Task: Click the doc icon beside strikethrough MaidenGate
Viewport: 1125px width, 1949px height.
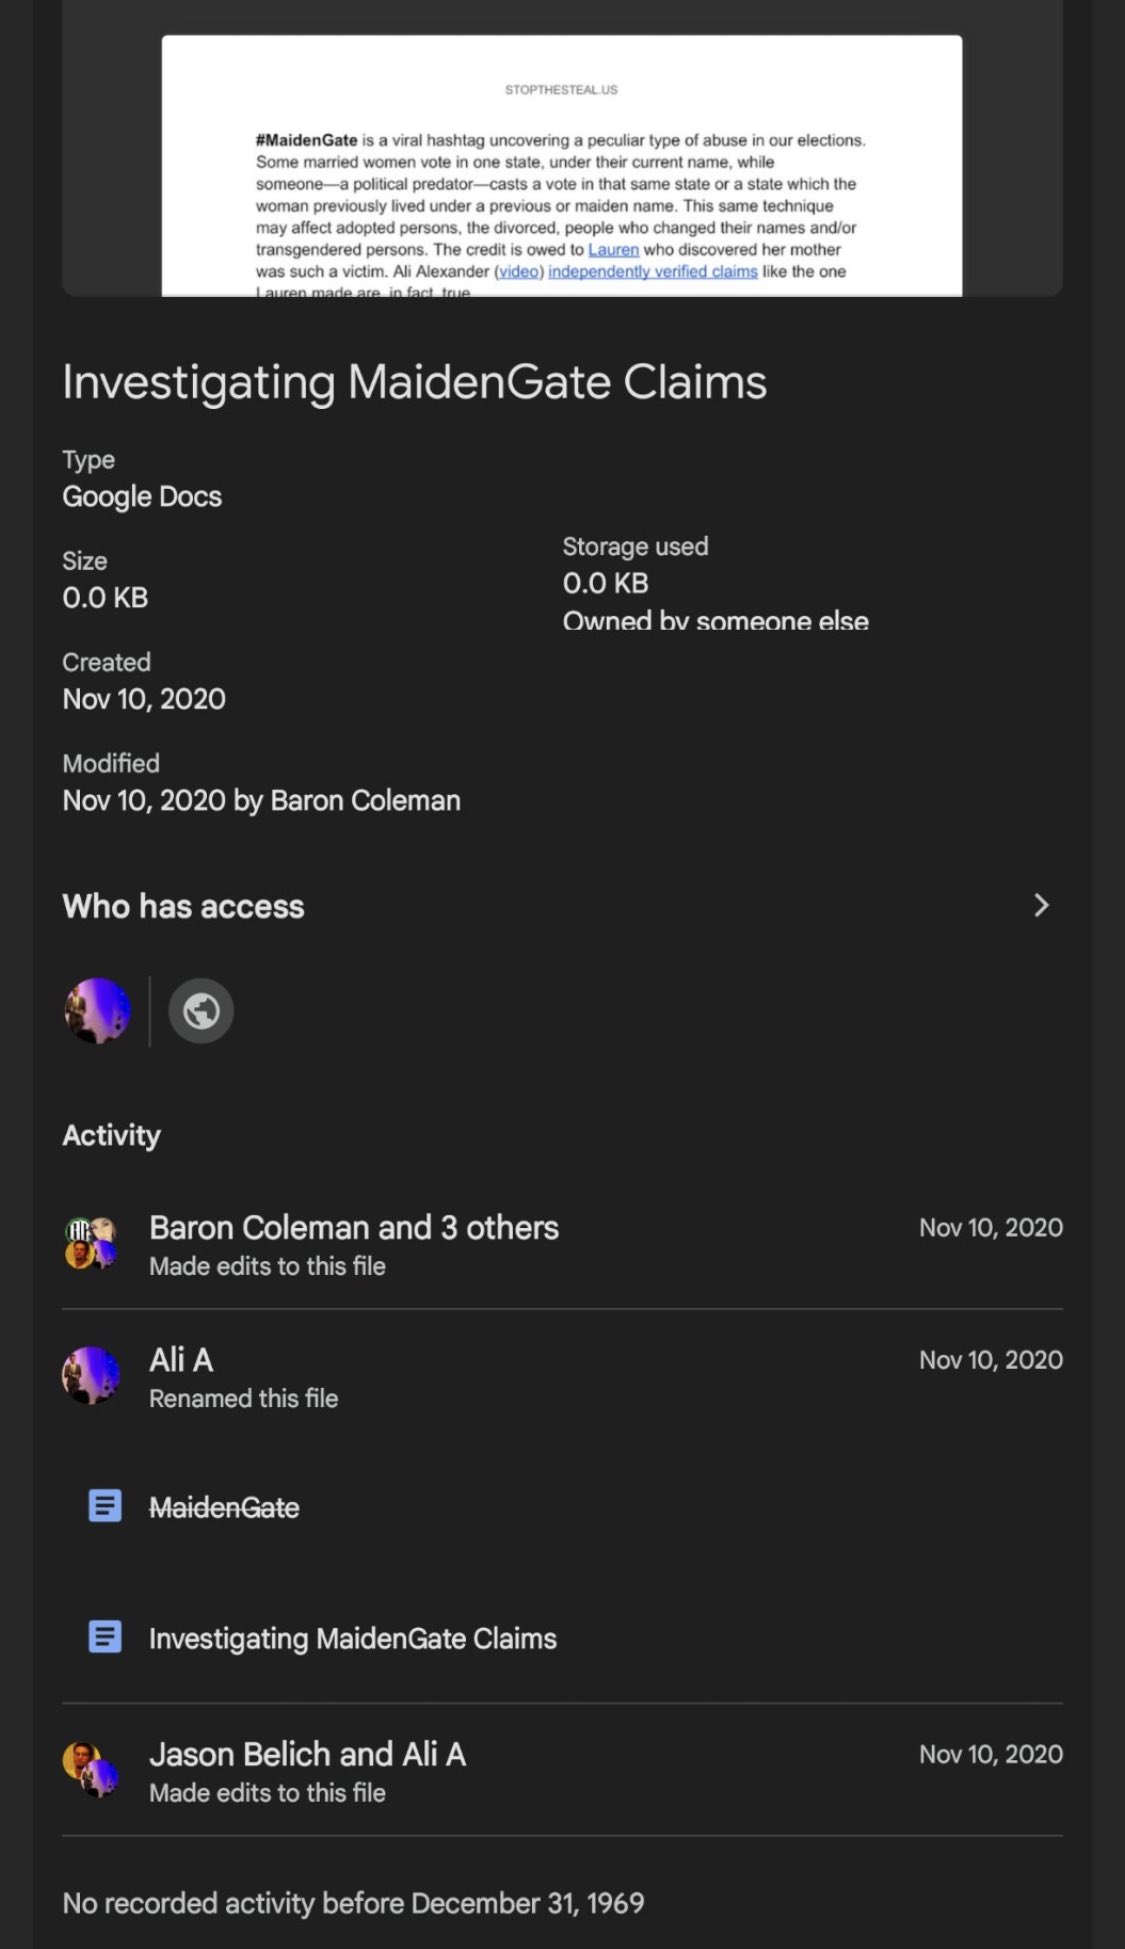Action: coord(105,1506)
